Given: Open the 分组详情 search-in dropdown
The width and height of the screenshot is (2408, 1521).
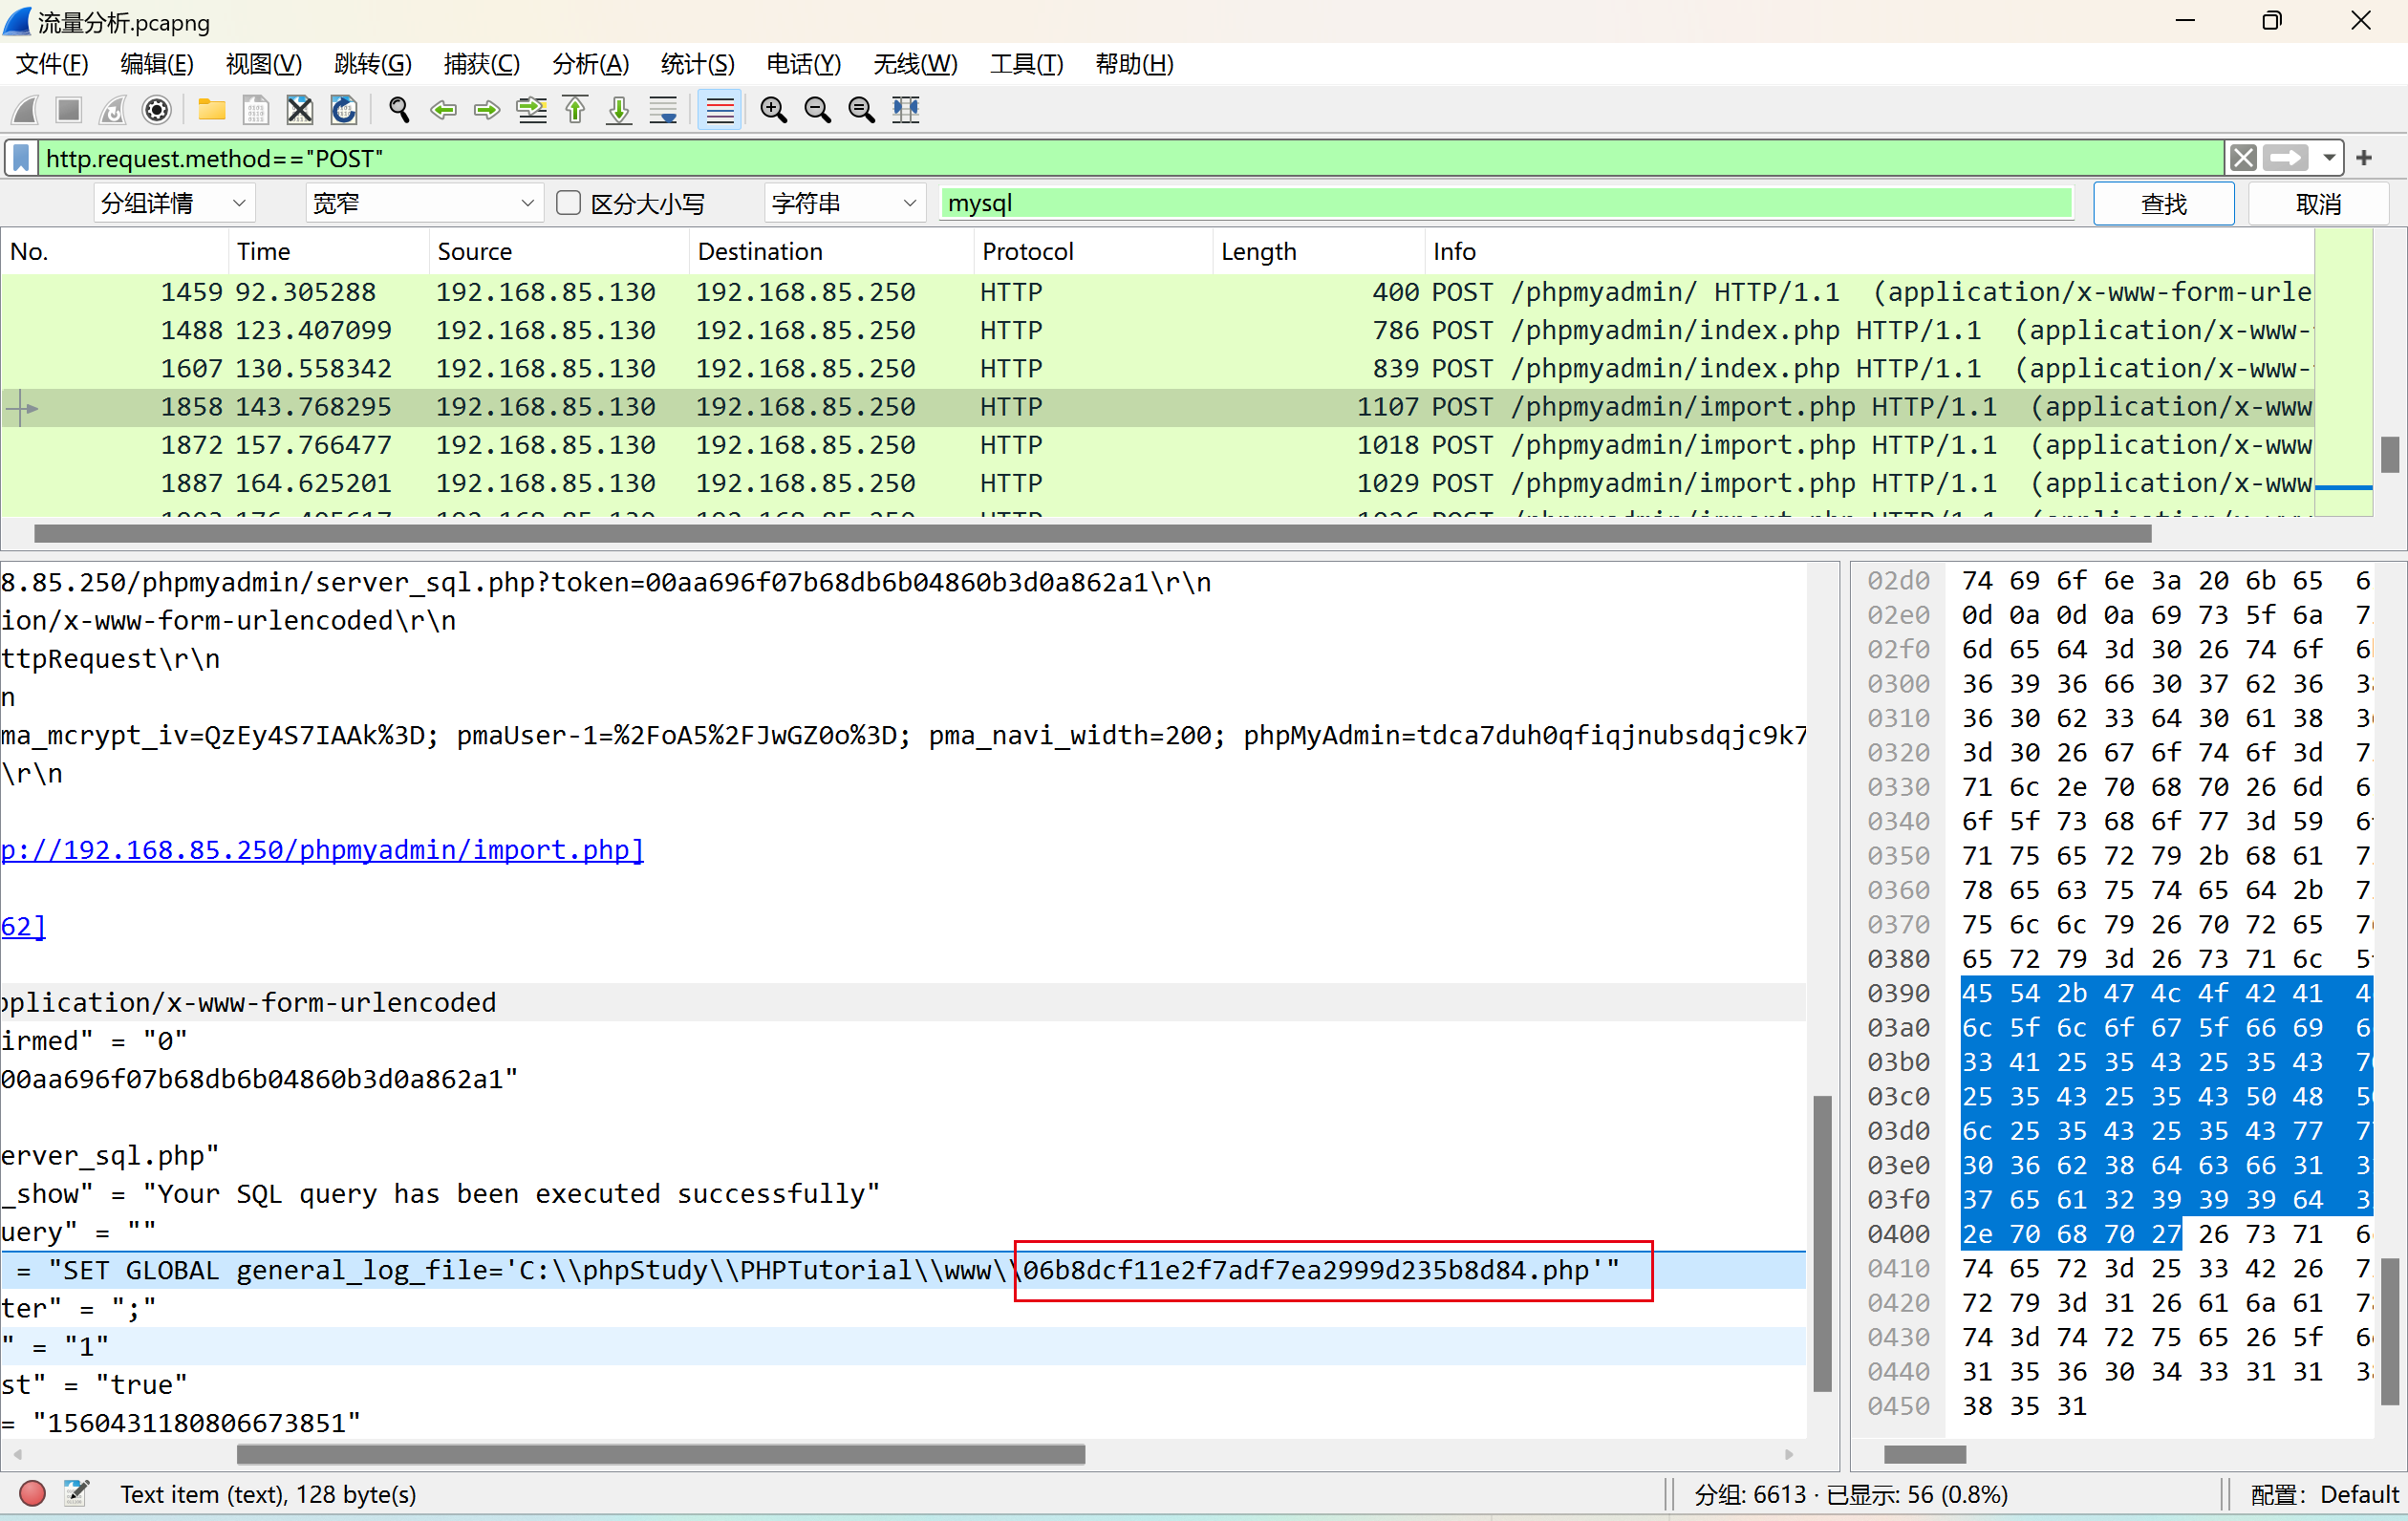Looking at the screenshot, I should click(x=174, y=203).
